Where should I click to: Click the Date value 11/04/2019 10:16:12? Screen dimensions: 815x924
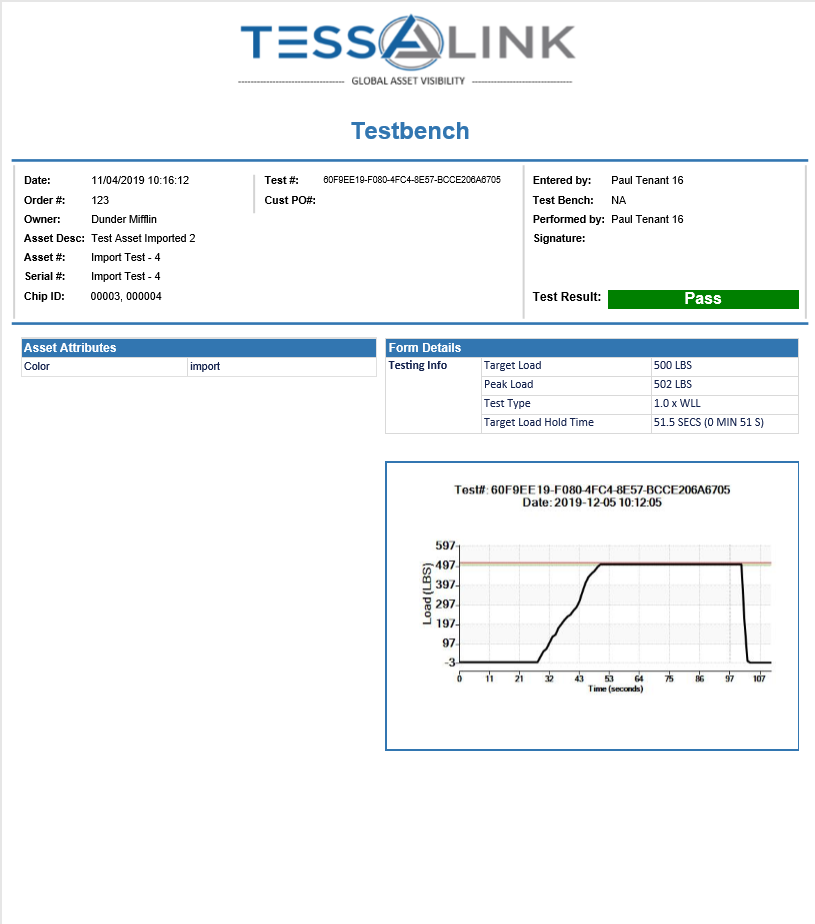tap(140, 181)
